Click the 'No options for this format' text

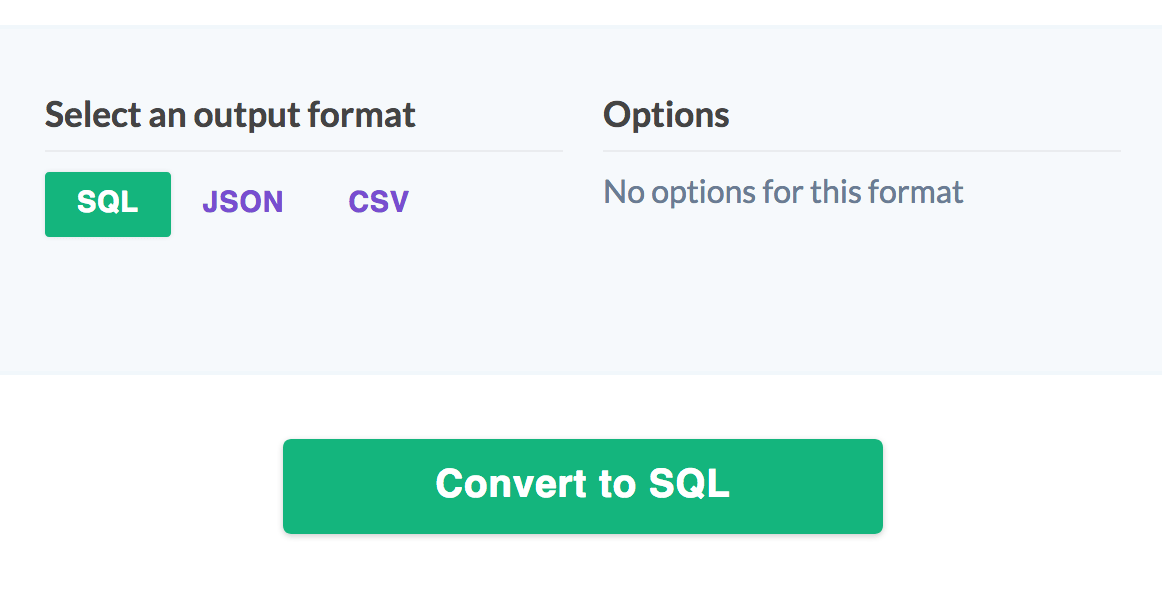pyautogui.click(x=781, y=191)
